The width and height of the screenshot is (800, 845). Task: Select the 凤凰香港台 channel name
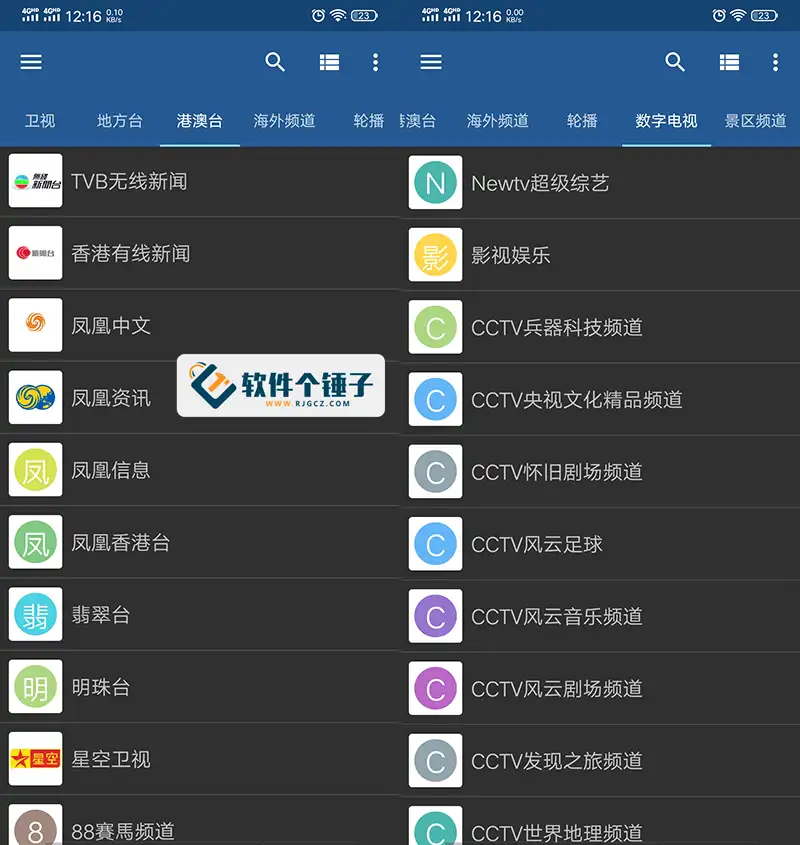click(121, 542)
